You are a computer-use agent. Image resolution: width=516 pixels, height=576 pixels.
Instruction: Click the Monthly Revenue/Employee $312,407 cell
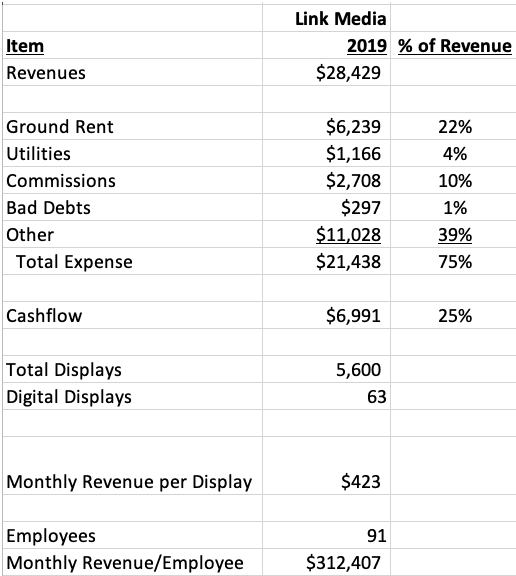[x=326, y=562]
